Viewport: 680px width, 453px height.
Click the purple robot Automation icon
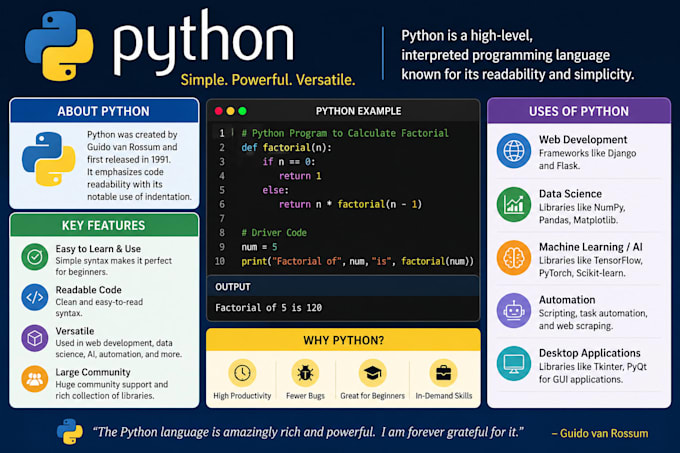514,311
